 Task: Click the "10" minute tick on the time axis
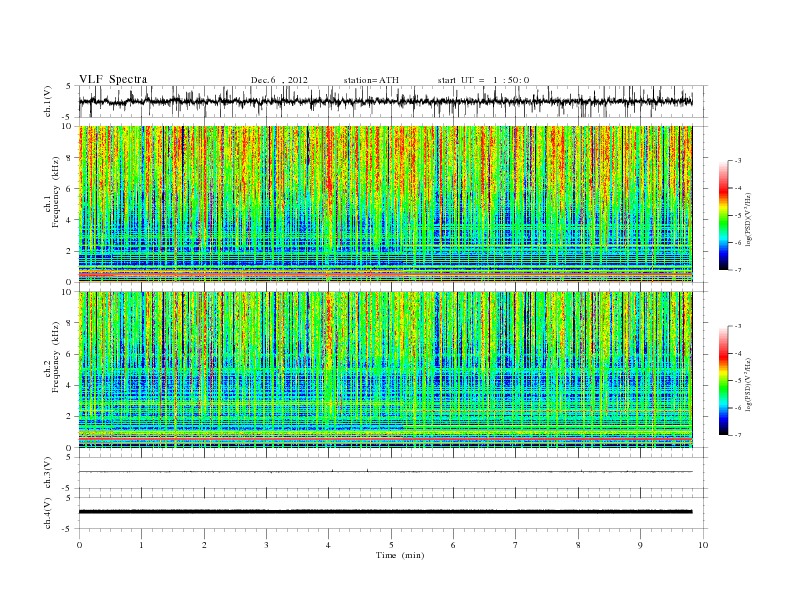point(703,545)
